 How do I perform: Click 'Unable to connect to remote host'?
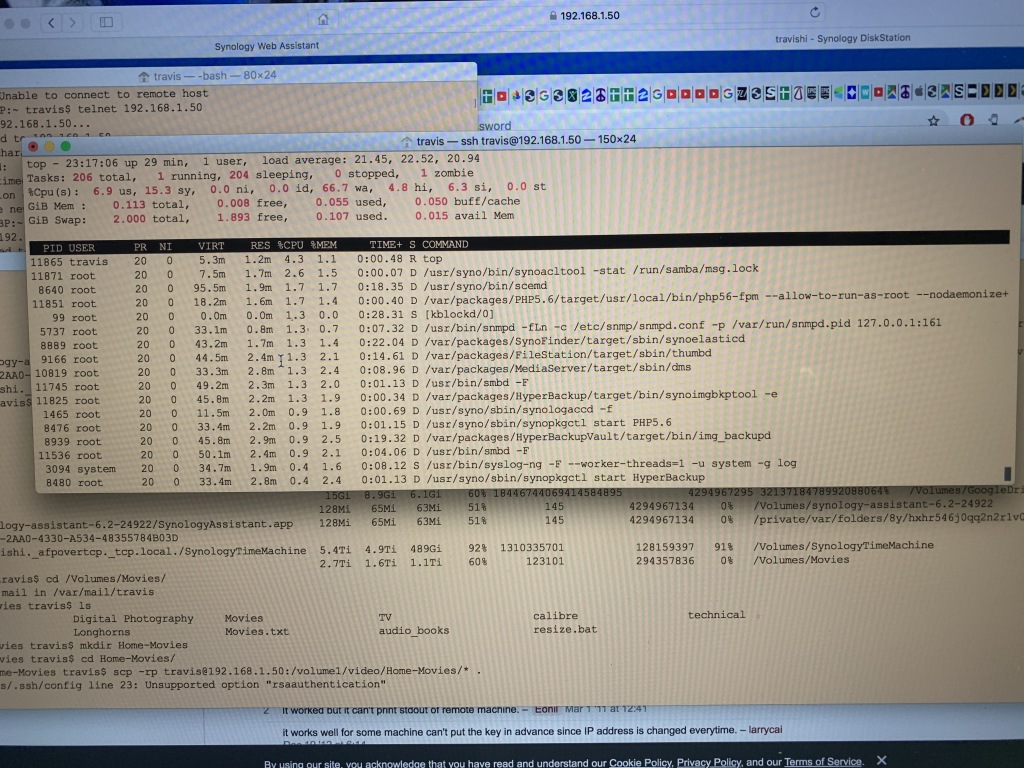(x=104, y=94)
